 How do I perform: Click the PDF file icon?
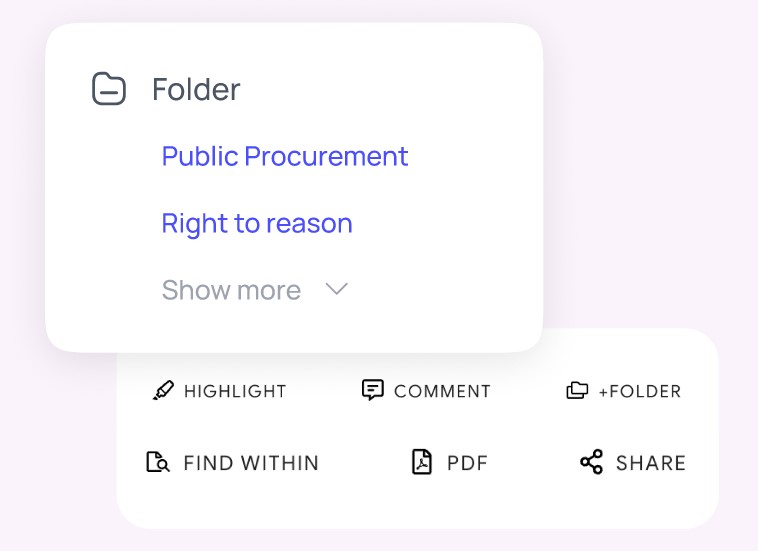pos(422,462)
